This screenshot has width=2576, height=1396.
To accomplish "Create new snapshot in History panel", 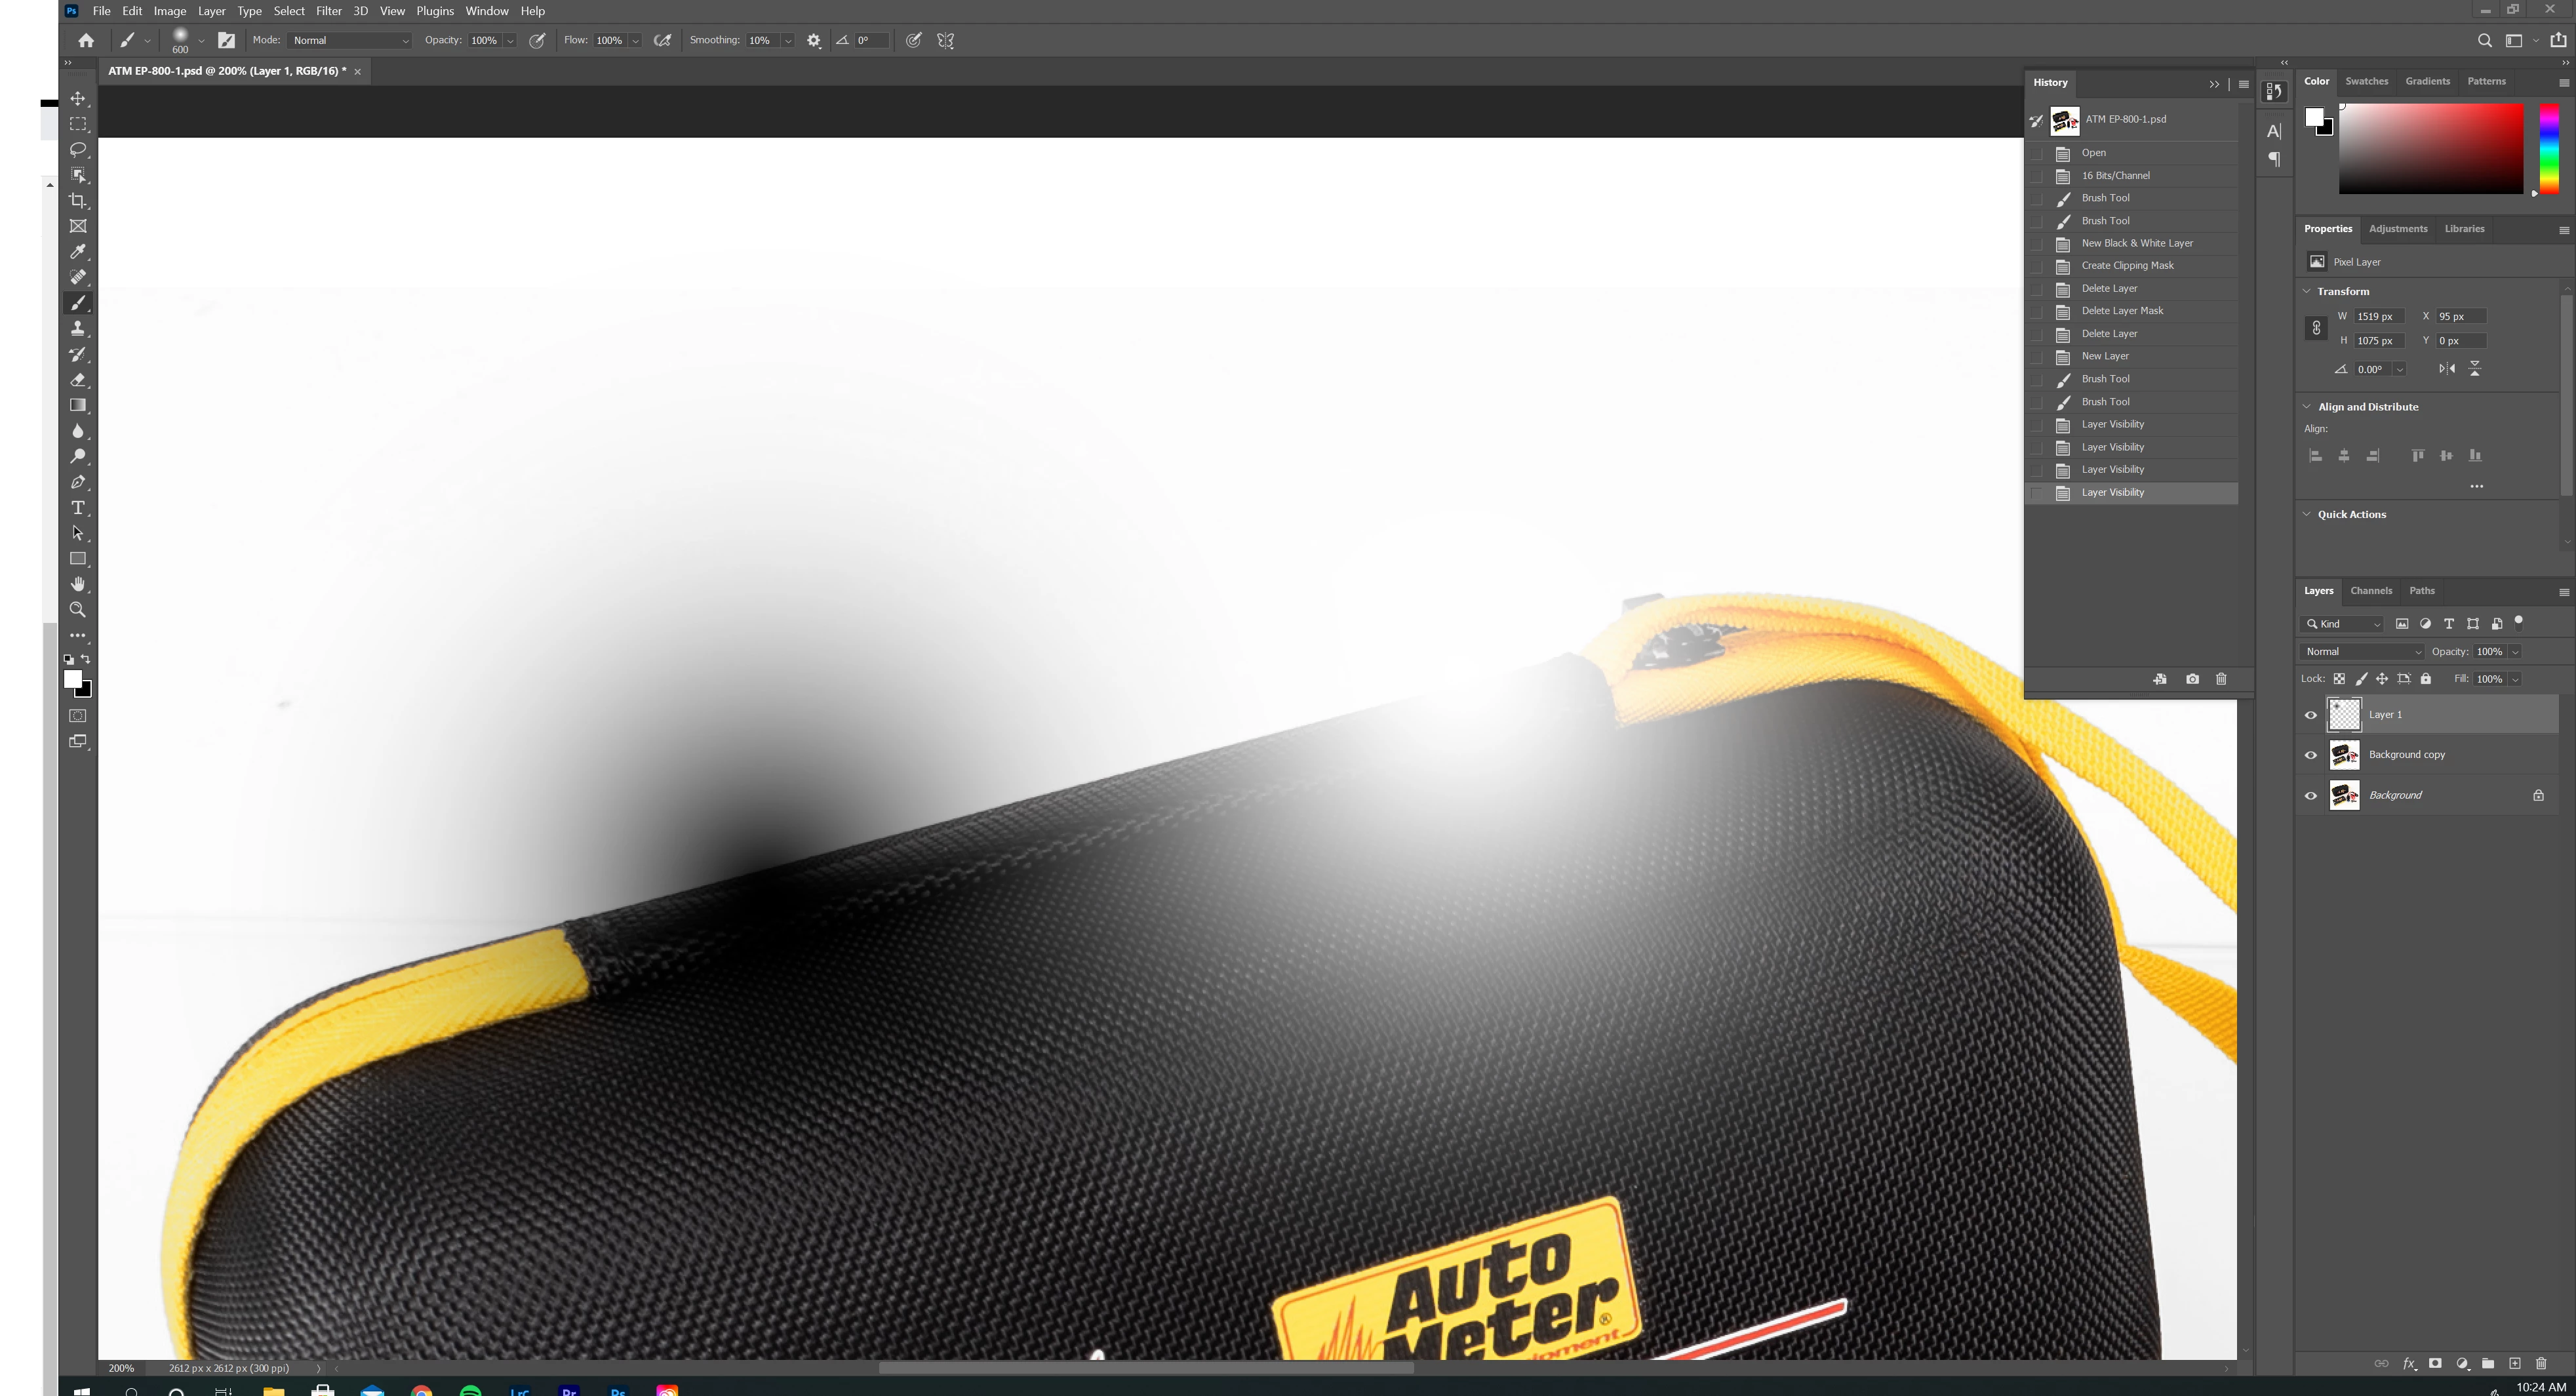I will point(2192,679).
